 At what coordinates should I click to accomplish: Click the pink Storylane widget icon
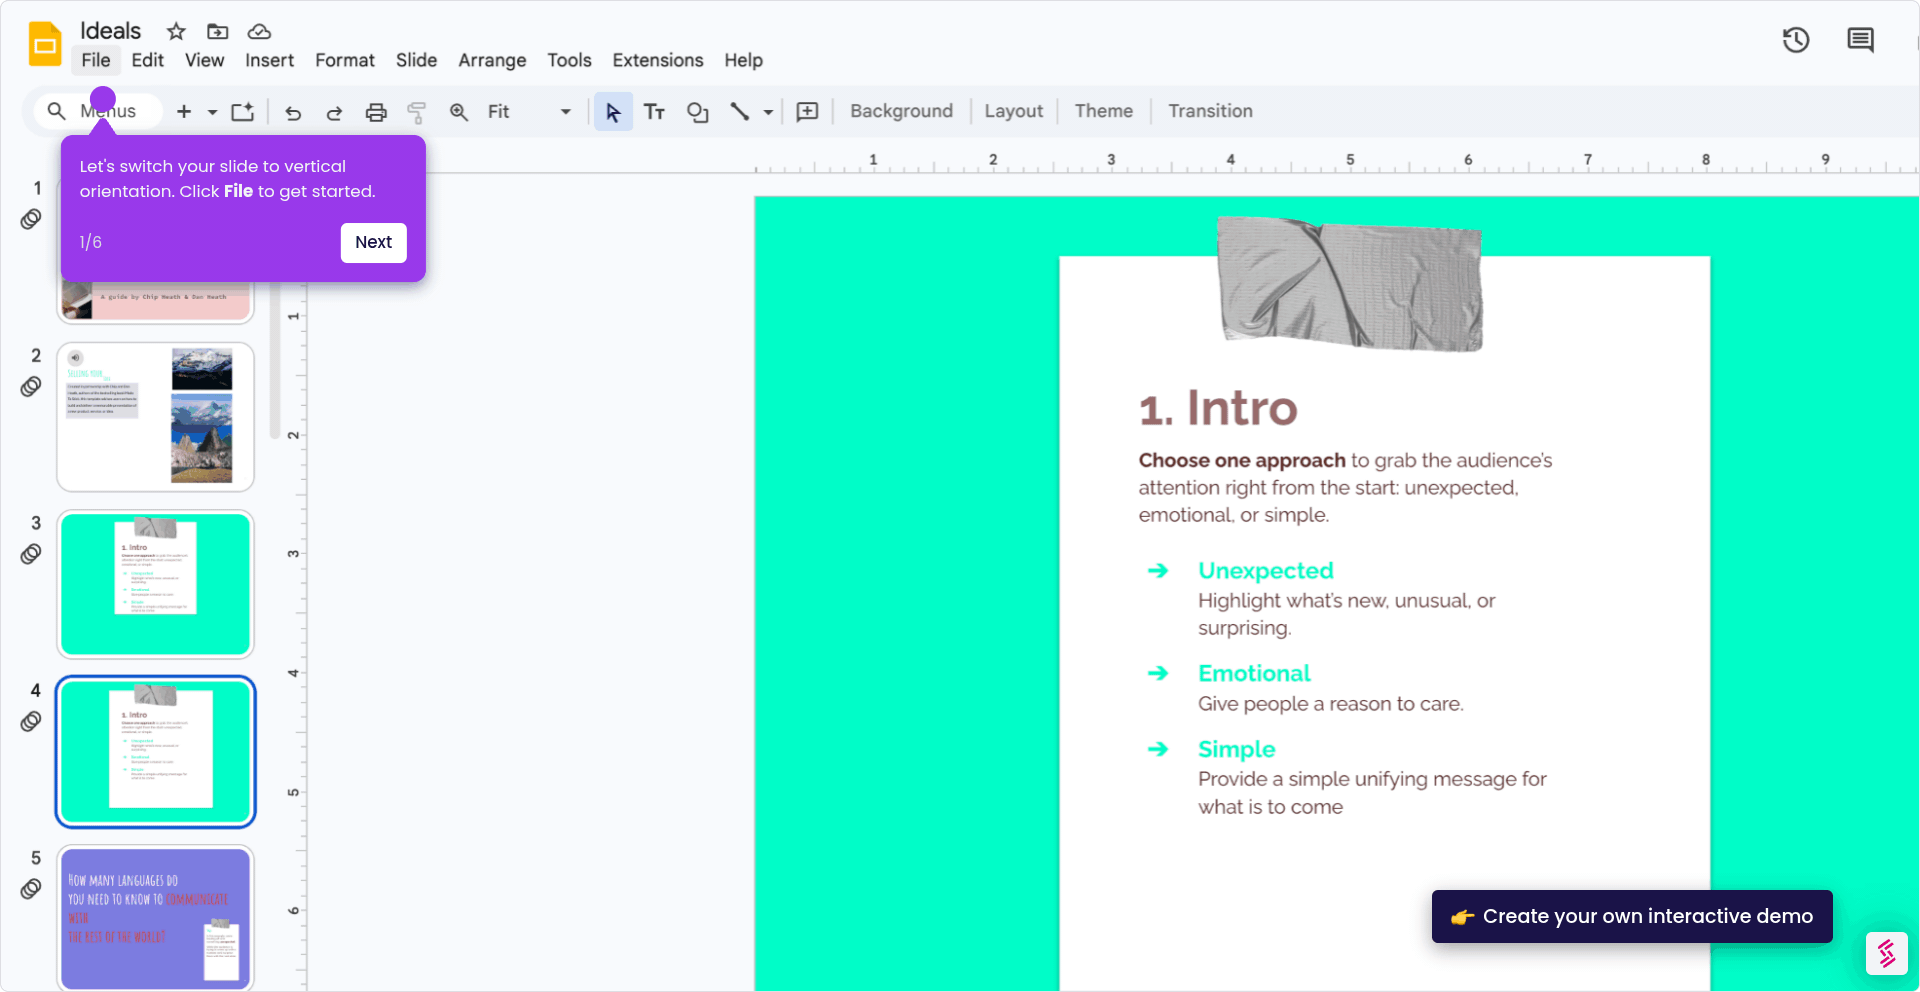pyautogui.click(x=1886, y=953)
